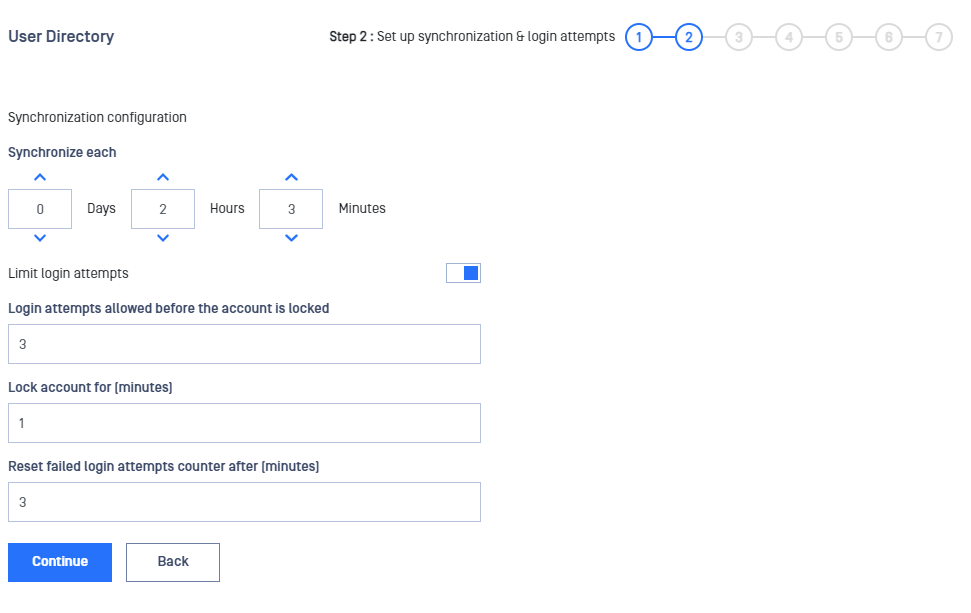Select wizard step 2 circle

pyautogui.click(x=689, y=37)
